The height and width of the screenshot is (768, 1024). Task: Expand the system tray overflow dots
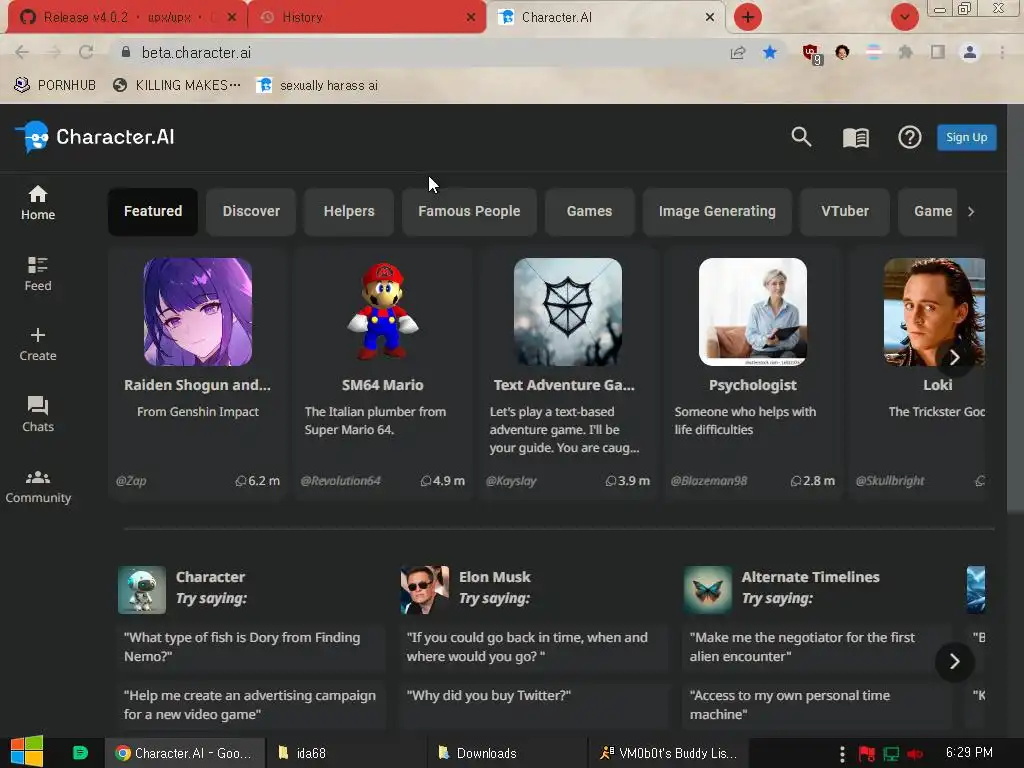(x=842, y=753)
